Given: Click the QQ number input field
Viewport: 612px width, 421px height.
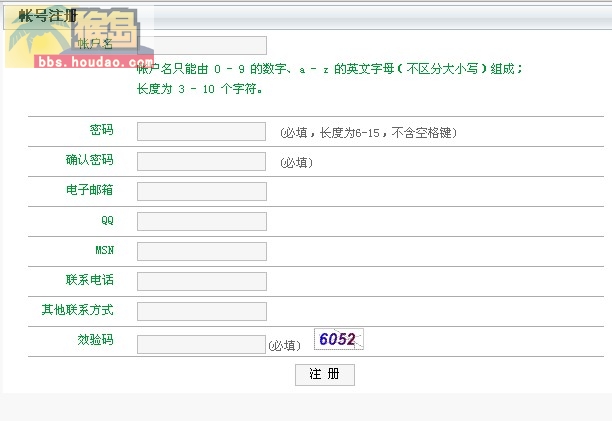Looking at the screenshot, I should tap(202, 221).
